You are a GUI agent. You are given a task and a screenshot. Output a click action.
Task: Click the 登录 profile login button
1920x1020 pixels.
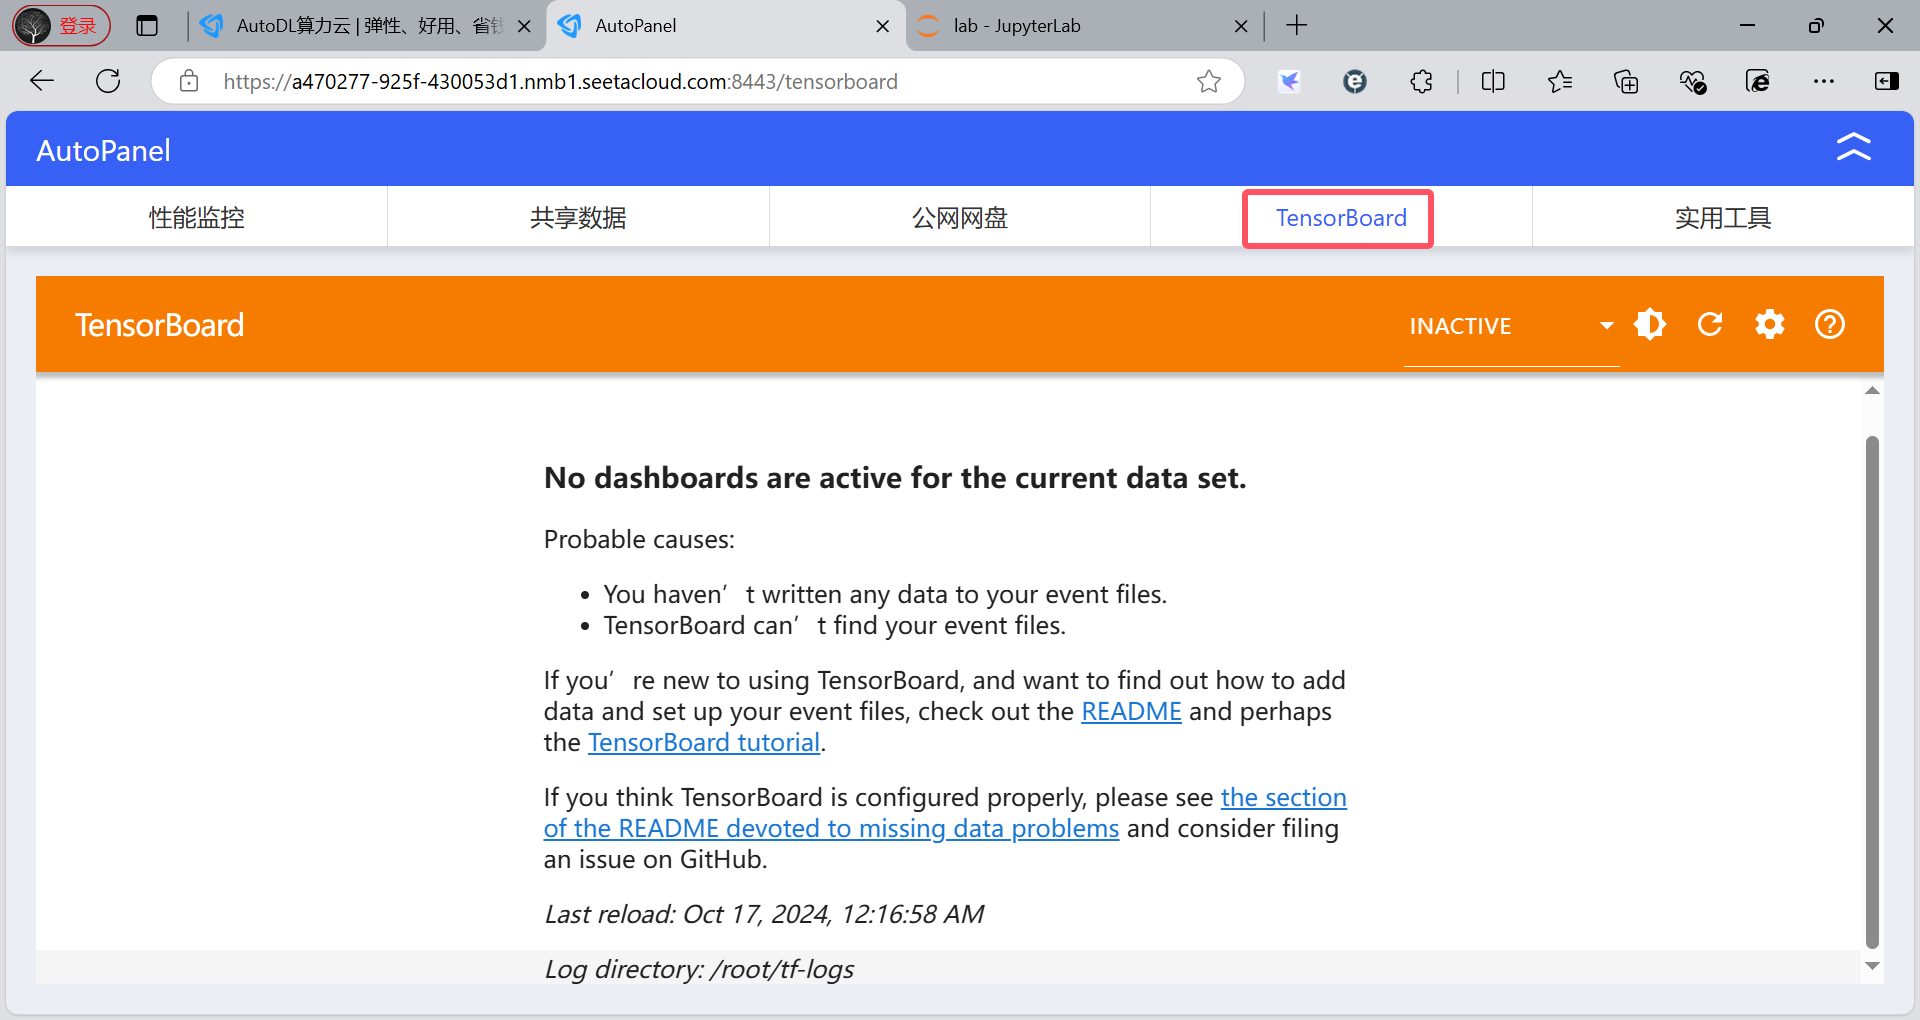tap(61, 26)
